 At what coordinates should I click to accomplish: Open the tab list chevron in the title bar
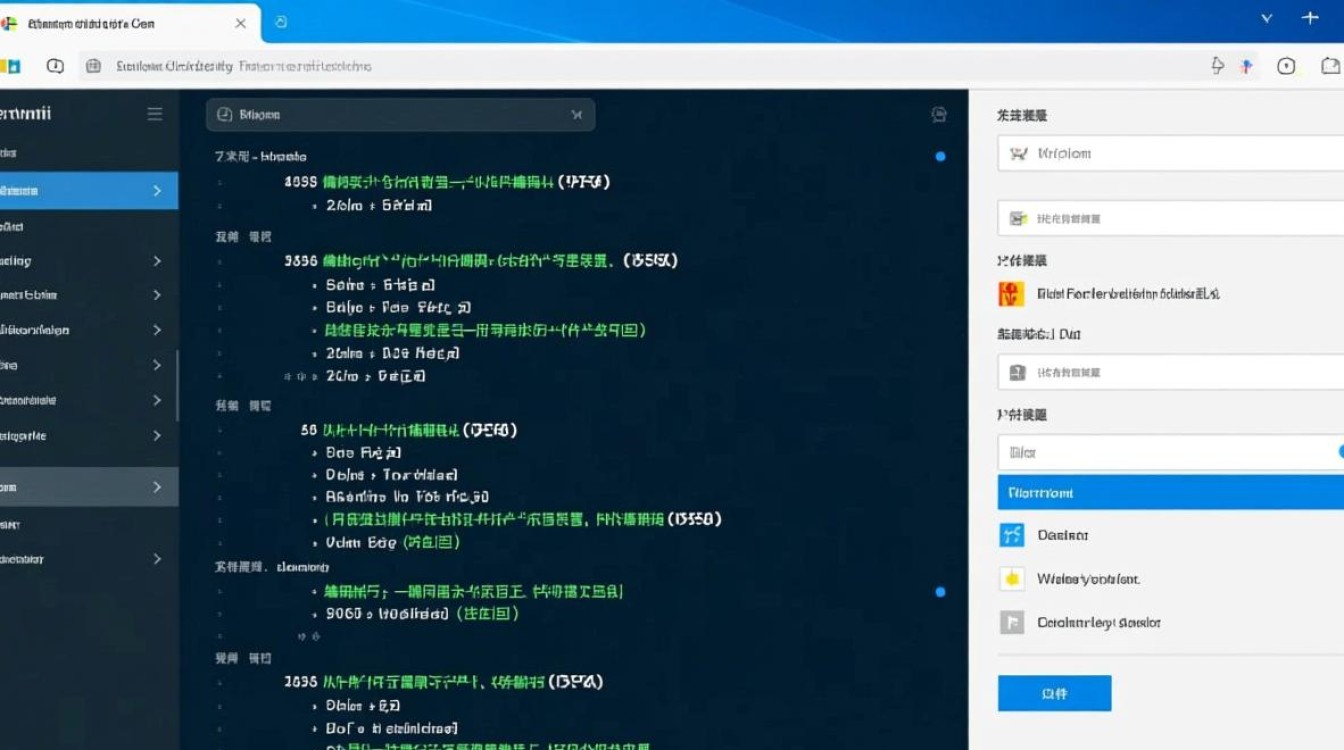pyautogui.click(x=1267, y=18)
